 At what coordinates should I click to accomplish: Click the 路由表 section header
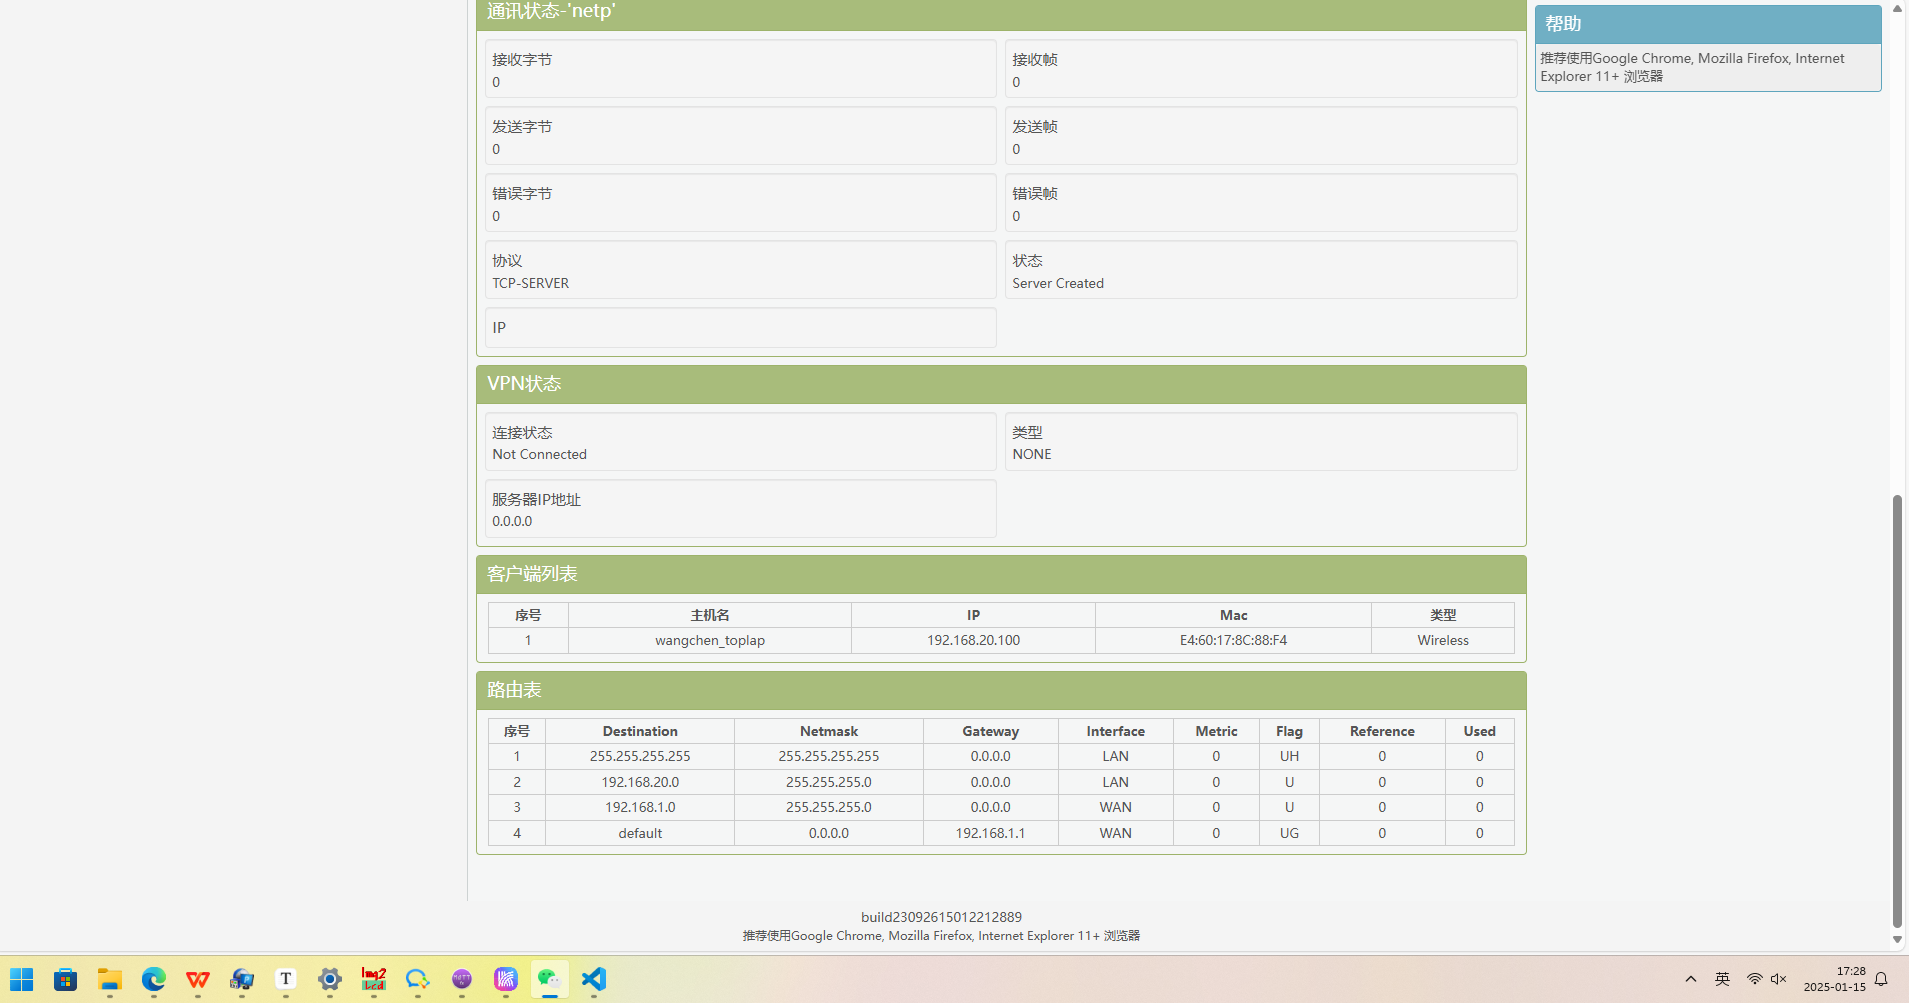pyautogui.click(x=1001, y=690)
